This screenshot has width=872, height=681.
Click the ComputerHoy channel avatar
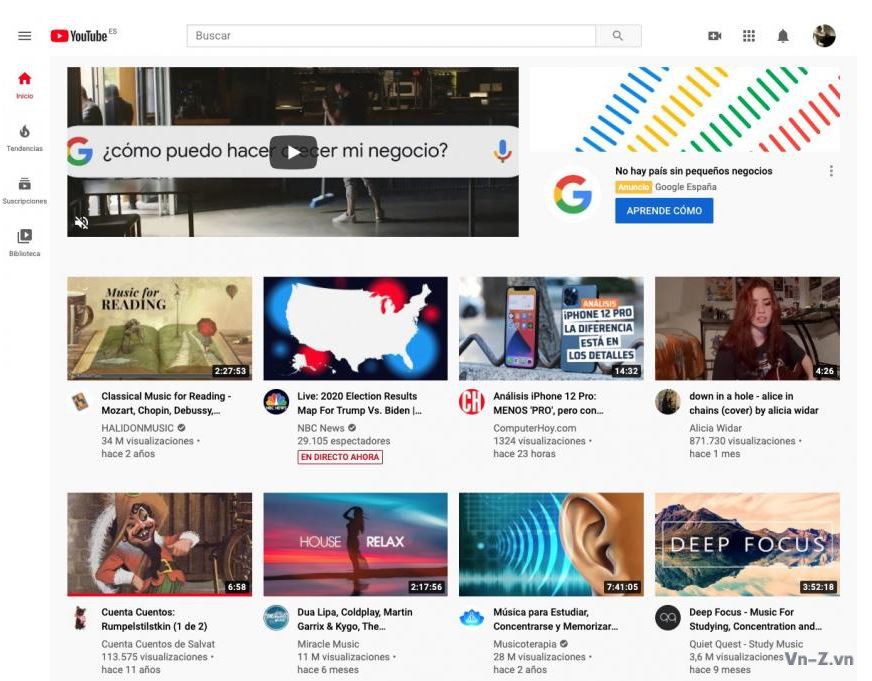tap(472, 402)
